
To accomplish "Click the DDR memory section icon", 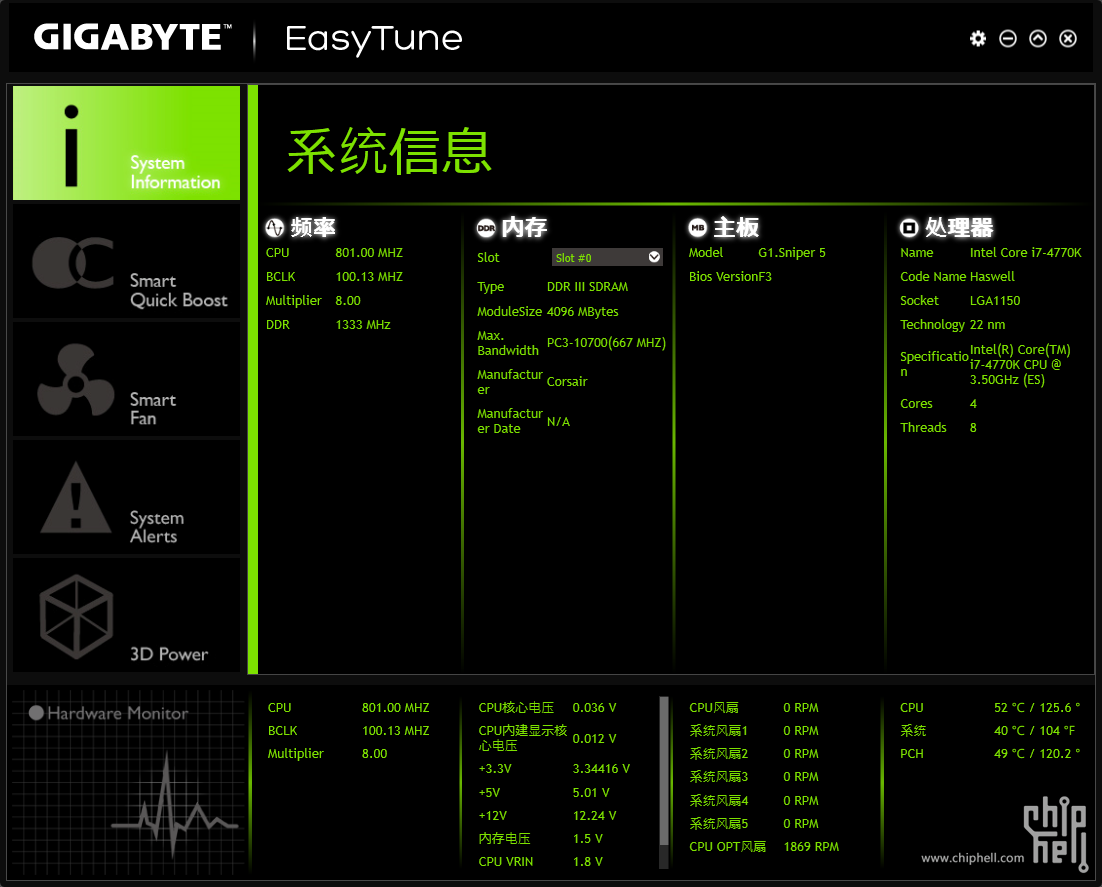I will [x=486, y=228].
